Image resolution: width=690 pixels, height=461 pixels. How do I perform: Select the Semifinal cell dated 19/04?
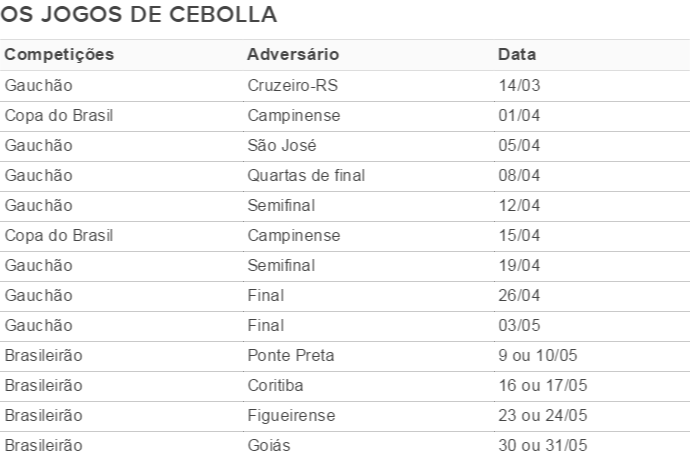pyautogui.click(x=281, y=265)
